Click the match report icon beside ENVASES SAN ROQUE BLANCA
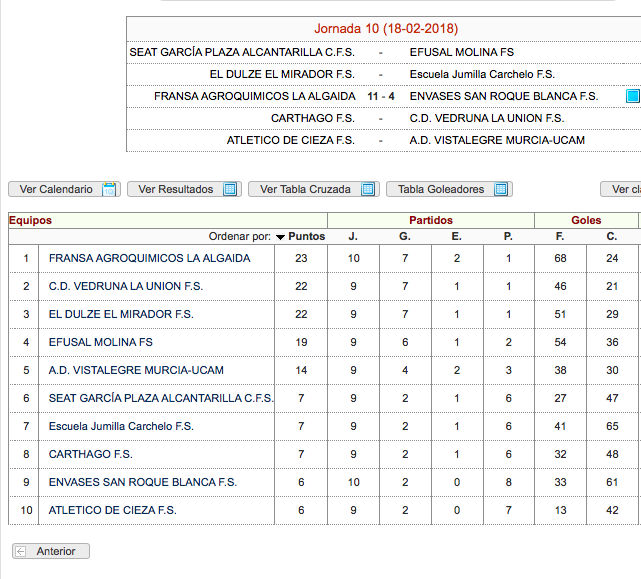The height and width of the screenshot is (579, 641). coord(631,97)
